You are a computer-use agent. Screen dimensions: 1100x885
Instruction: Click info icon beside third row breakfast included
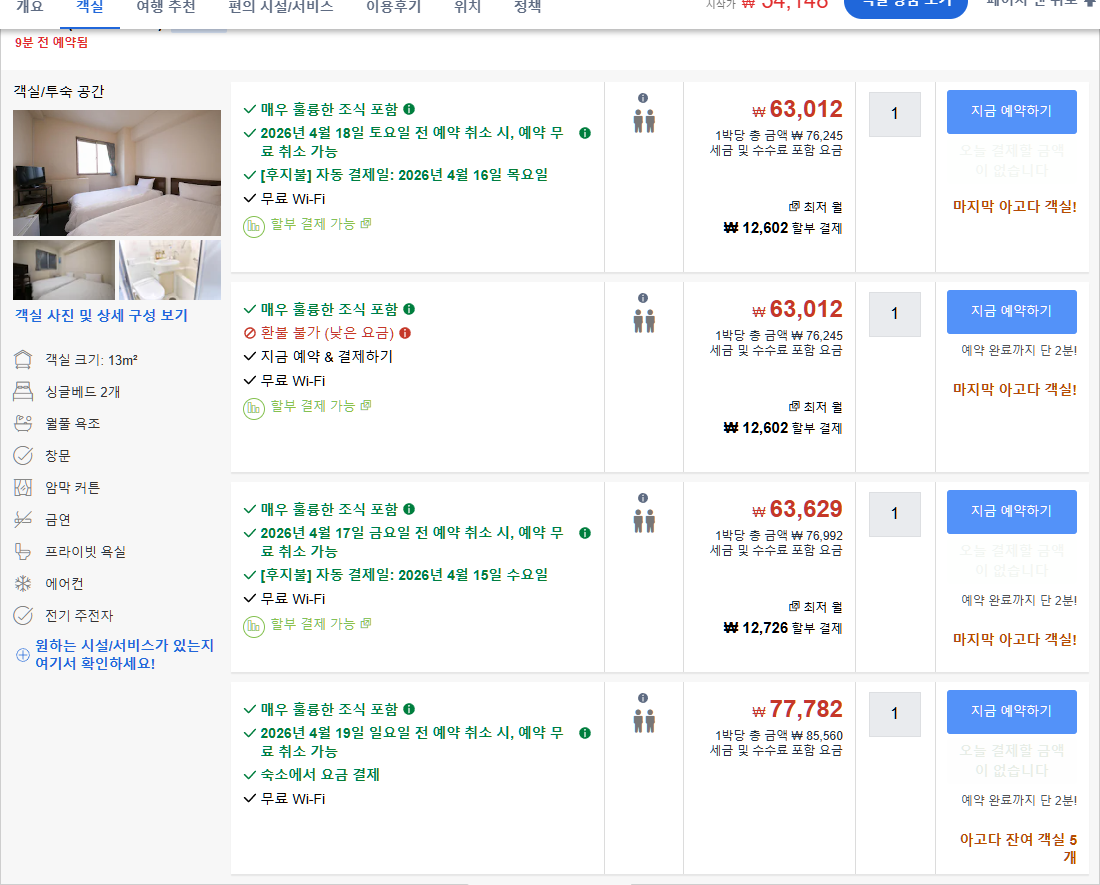(409, 509)
